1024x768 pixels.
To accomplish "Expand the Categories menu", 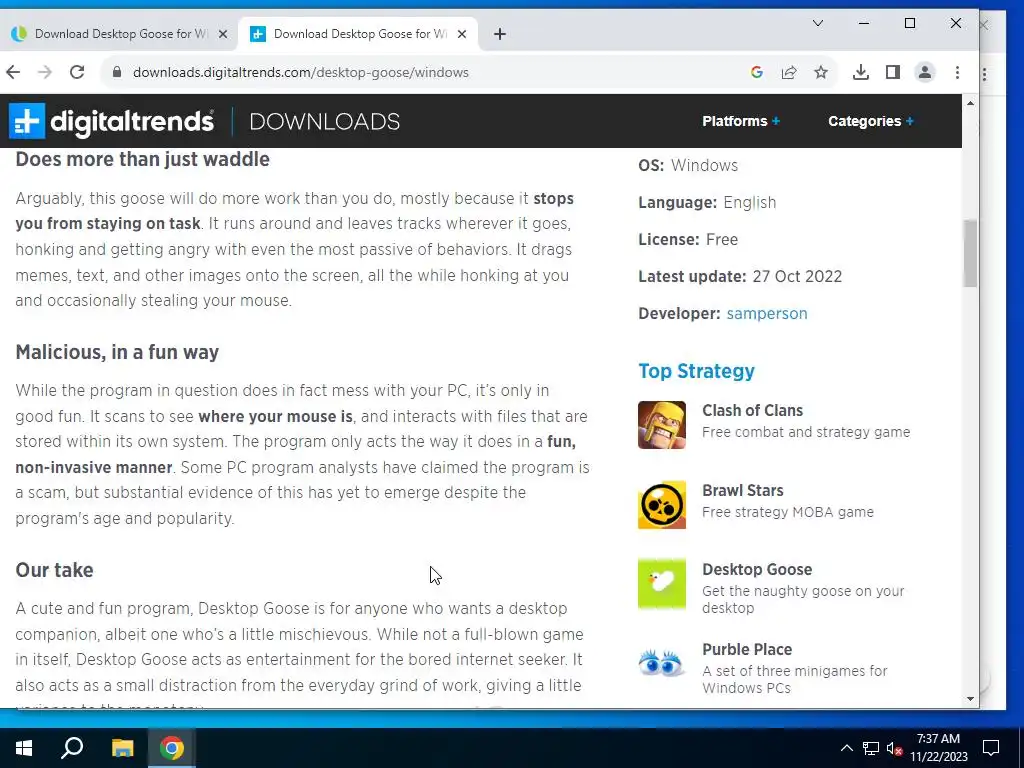I will 871,121.
